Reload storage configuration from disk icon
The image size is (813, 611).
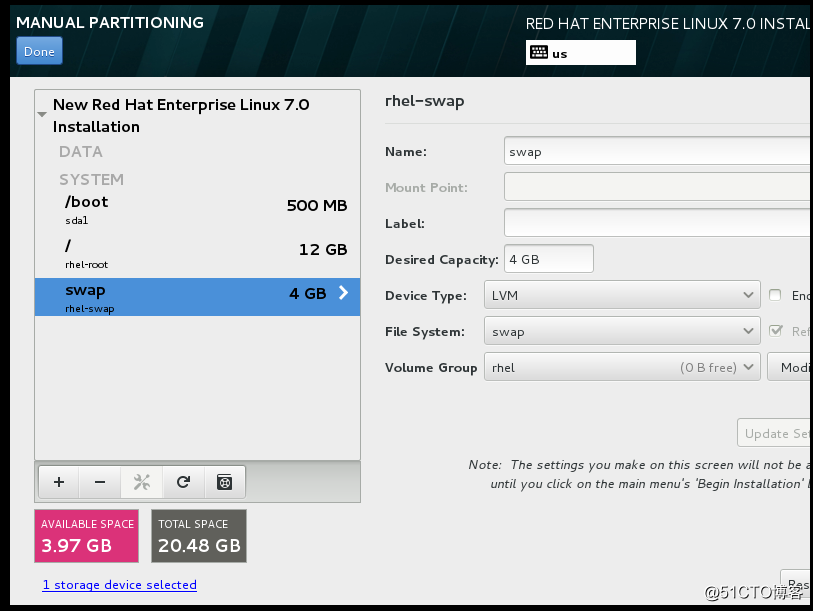(183, 482)
